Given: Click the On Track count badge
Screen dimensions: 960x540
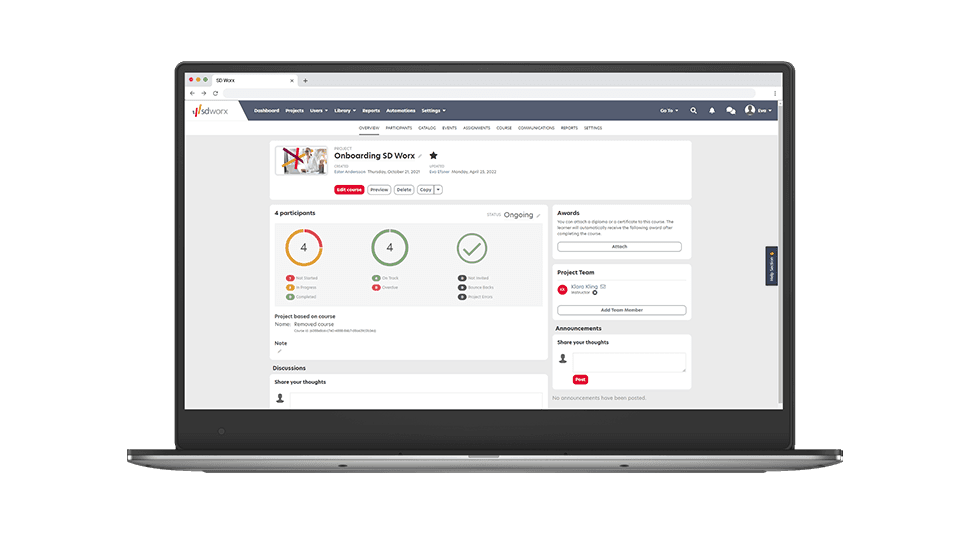Looking at the screenshot, I should pyautogui.click(x=376, y=278).
